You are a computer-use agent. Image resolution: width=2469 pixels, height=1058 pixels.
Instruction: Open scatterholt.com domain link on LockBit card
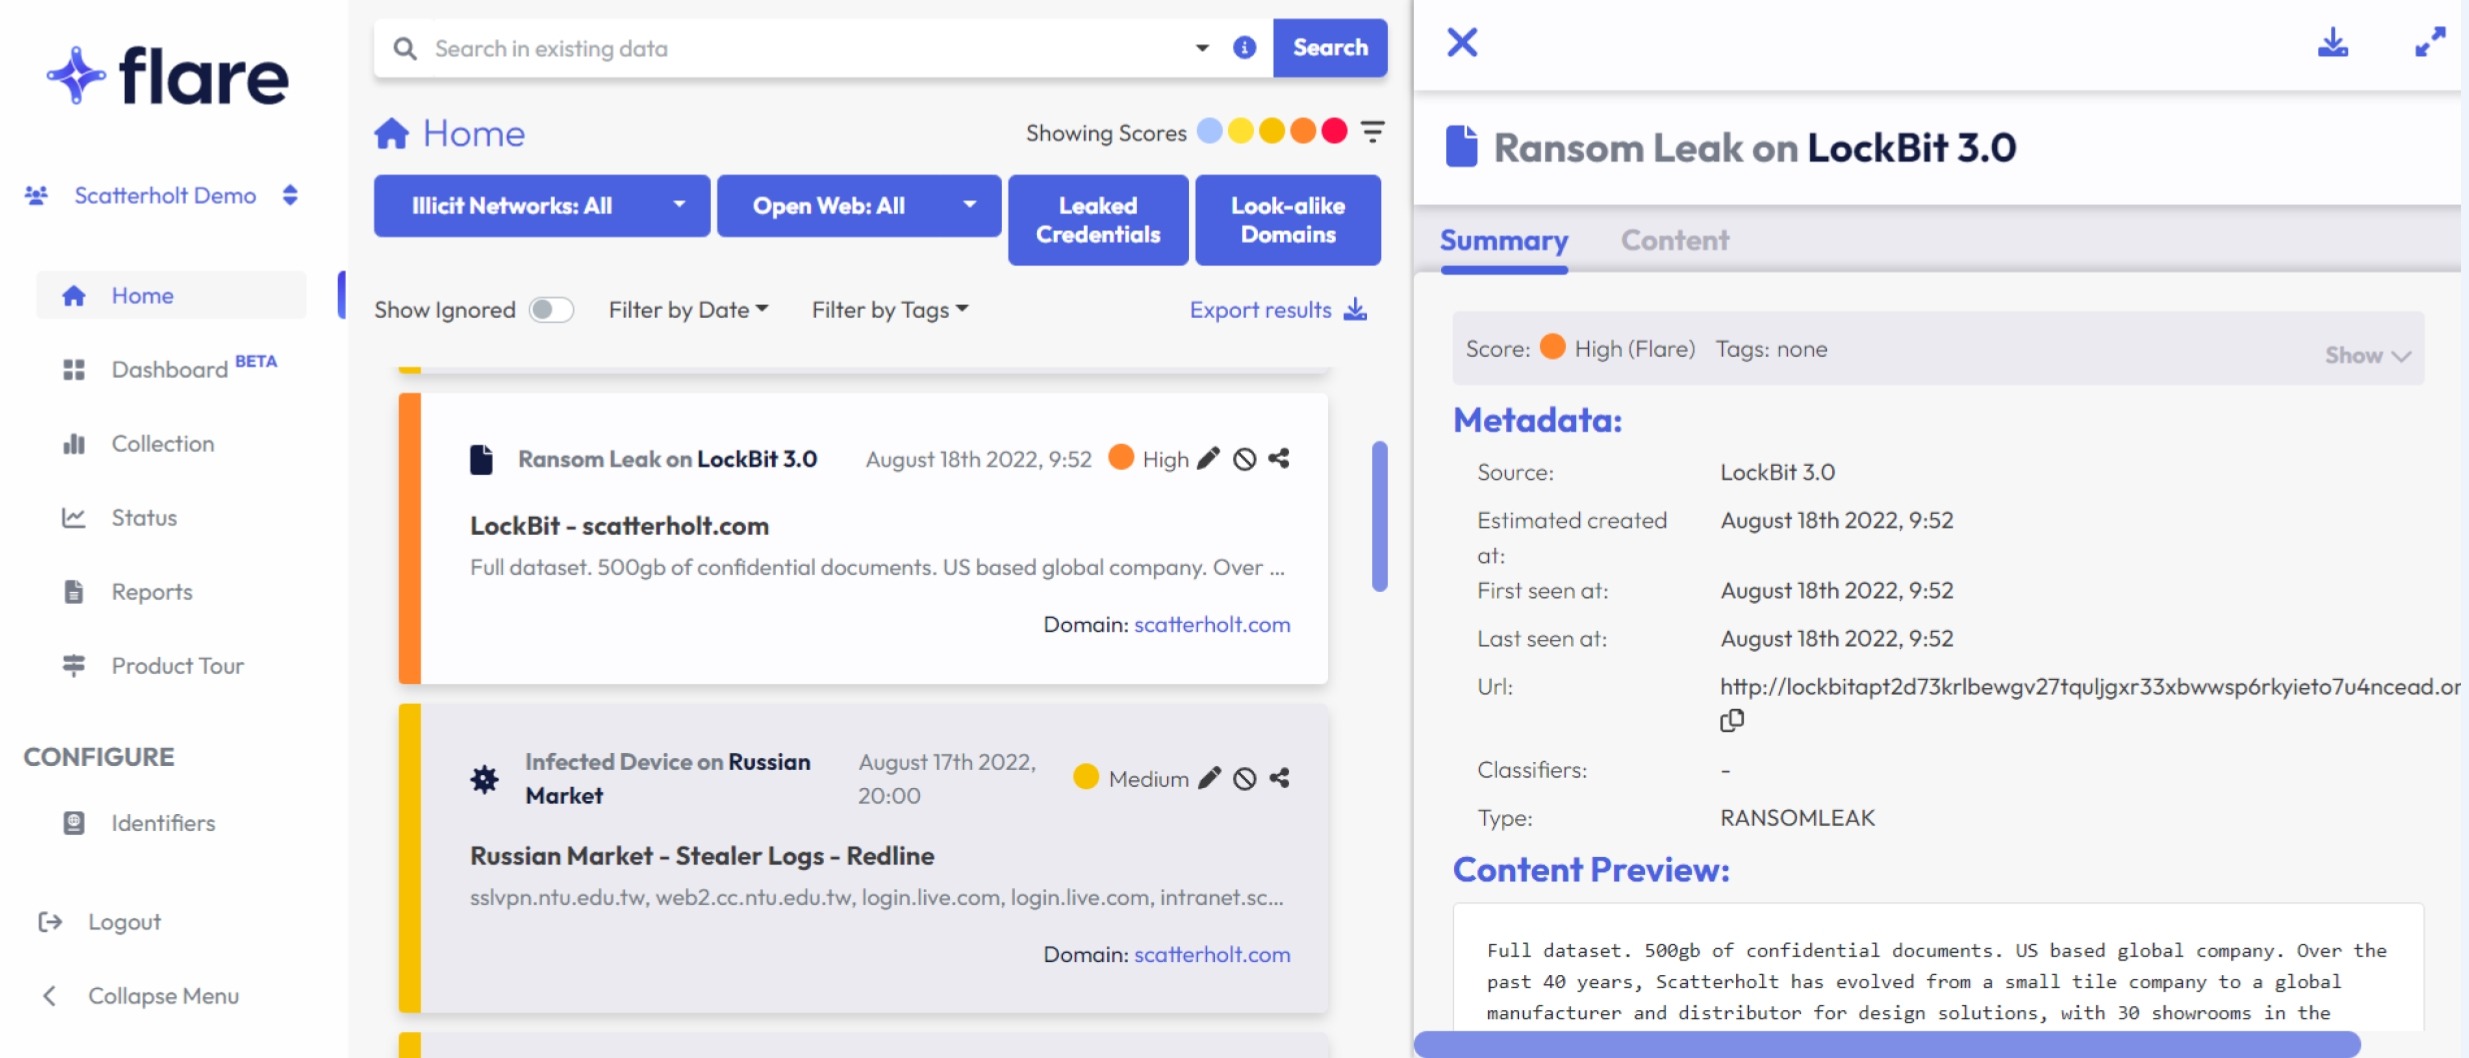coord(1212,624)
